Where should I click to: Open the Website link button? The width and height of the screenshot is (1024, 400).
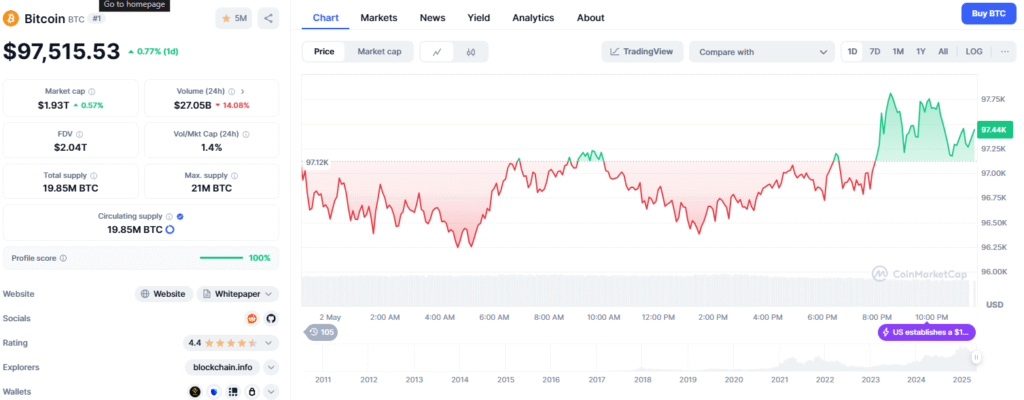[x=164, y=294]
